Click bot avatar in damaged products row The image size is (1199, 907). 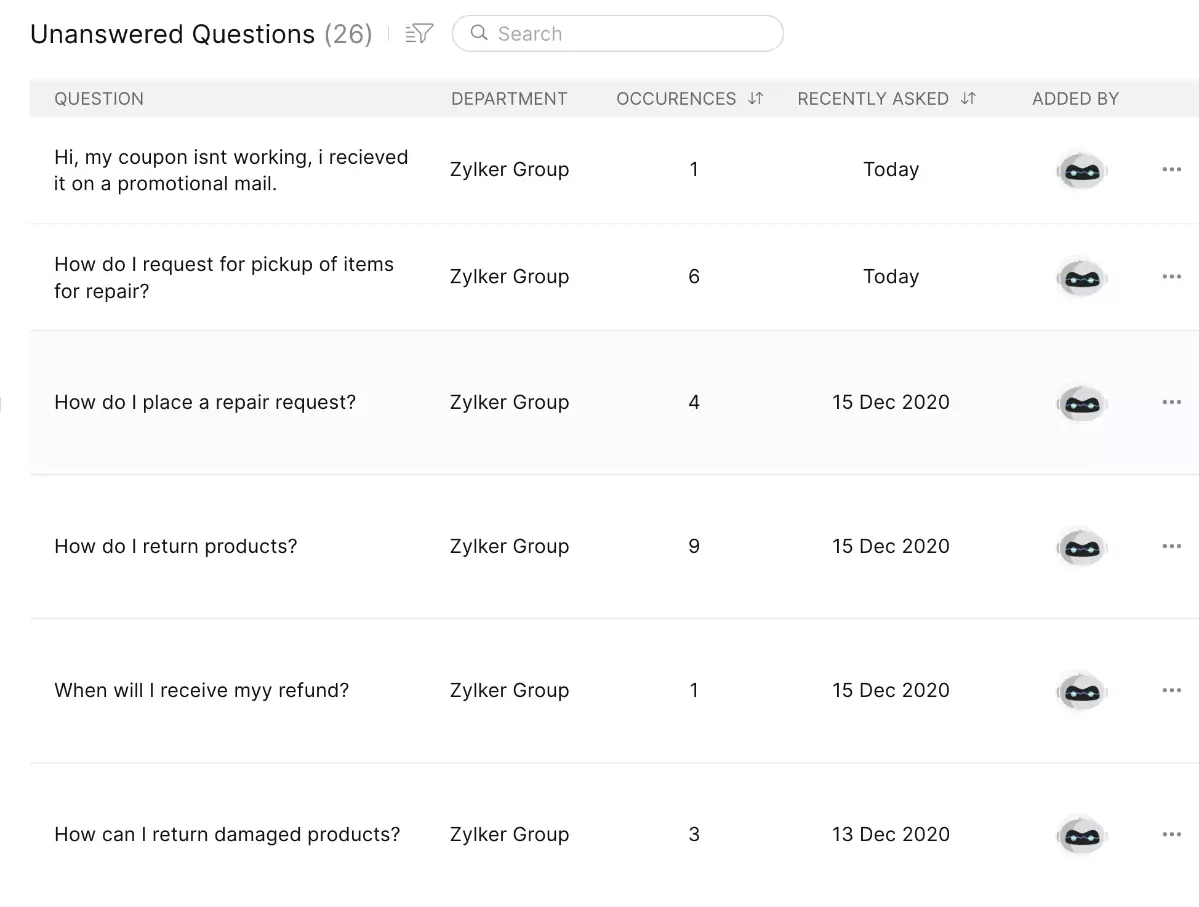click(x=1080, y=835)
